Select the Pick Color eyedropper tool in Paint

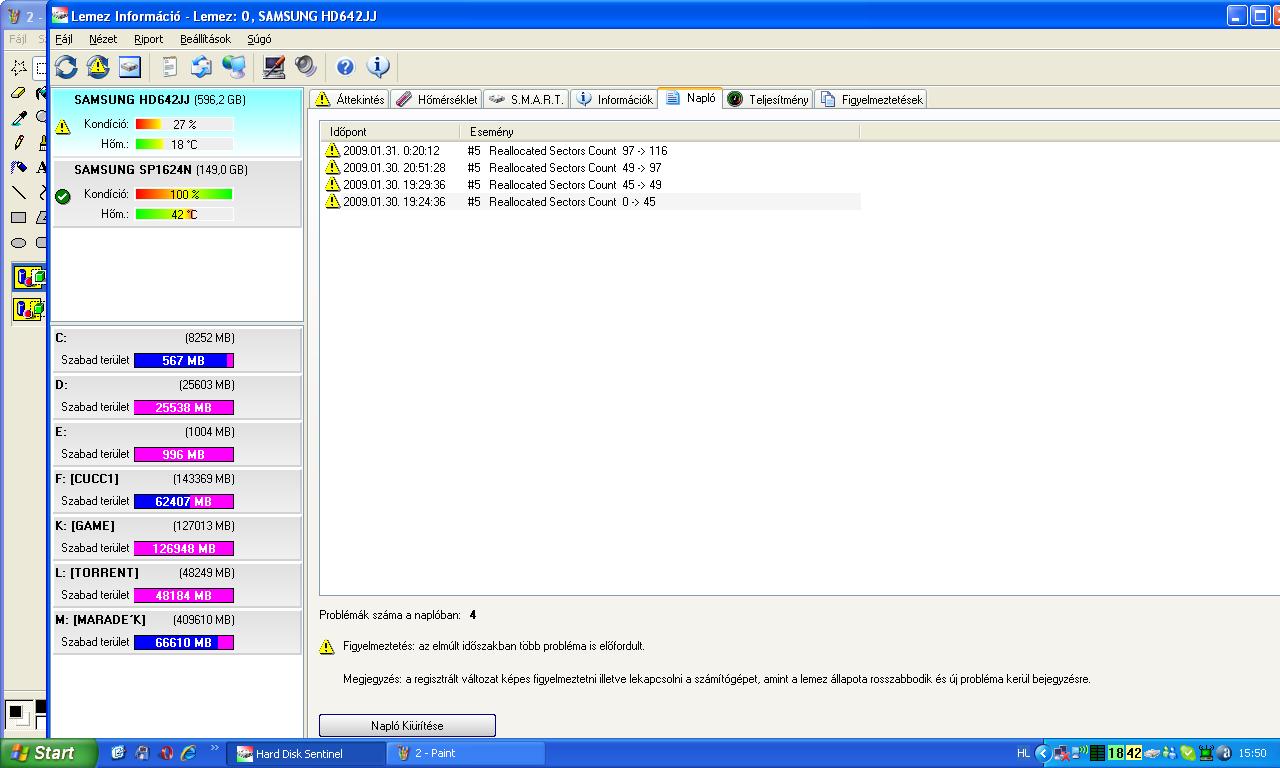pyautogui.click(x=18, y=118)
